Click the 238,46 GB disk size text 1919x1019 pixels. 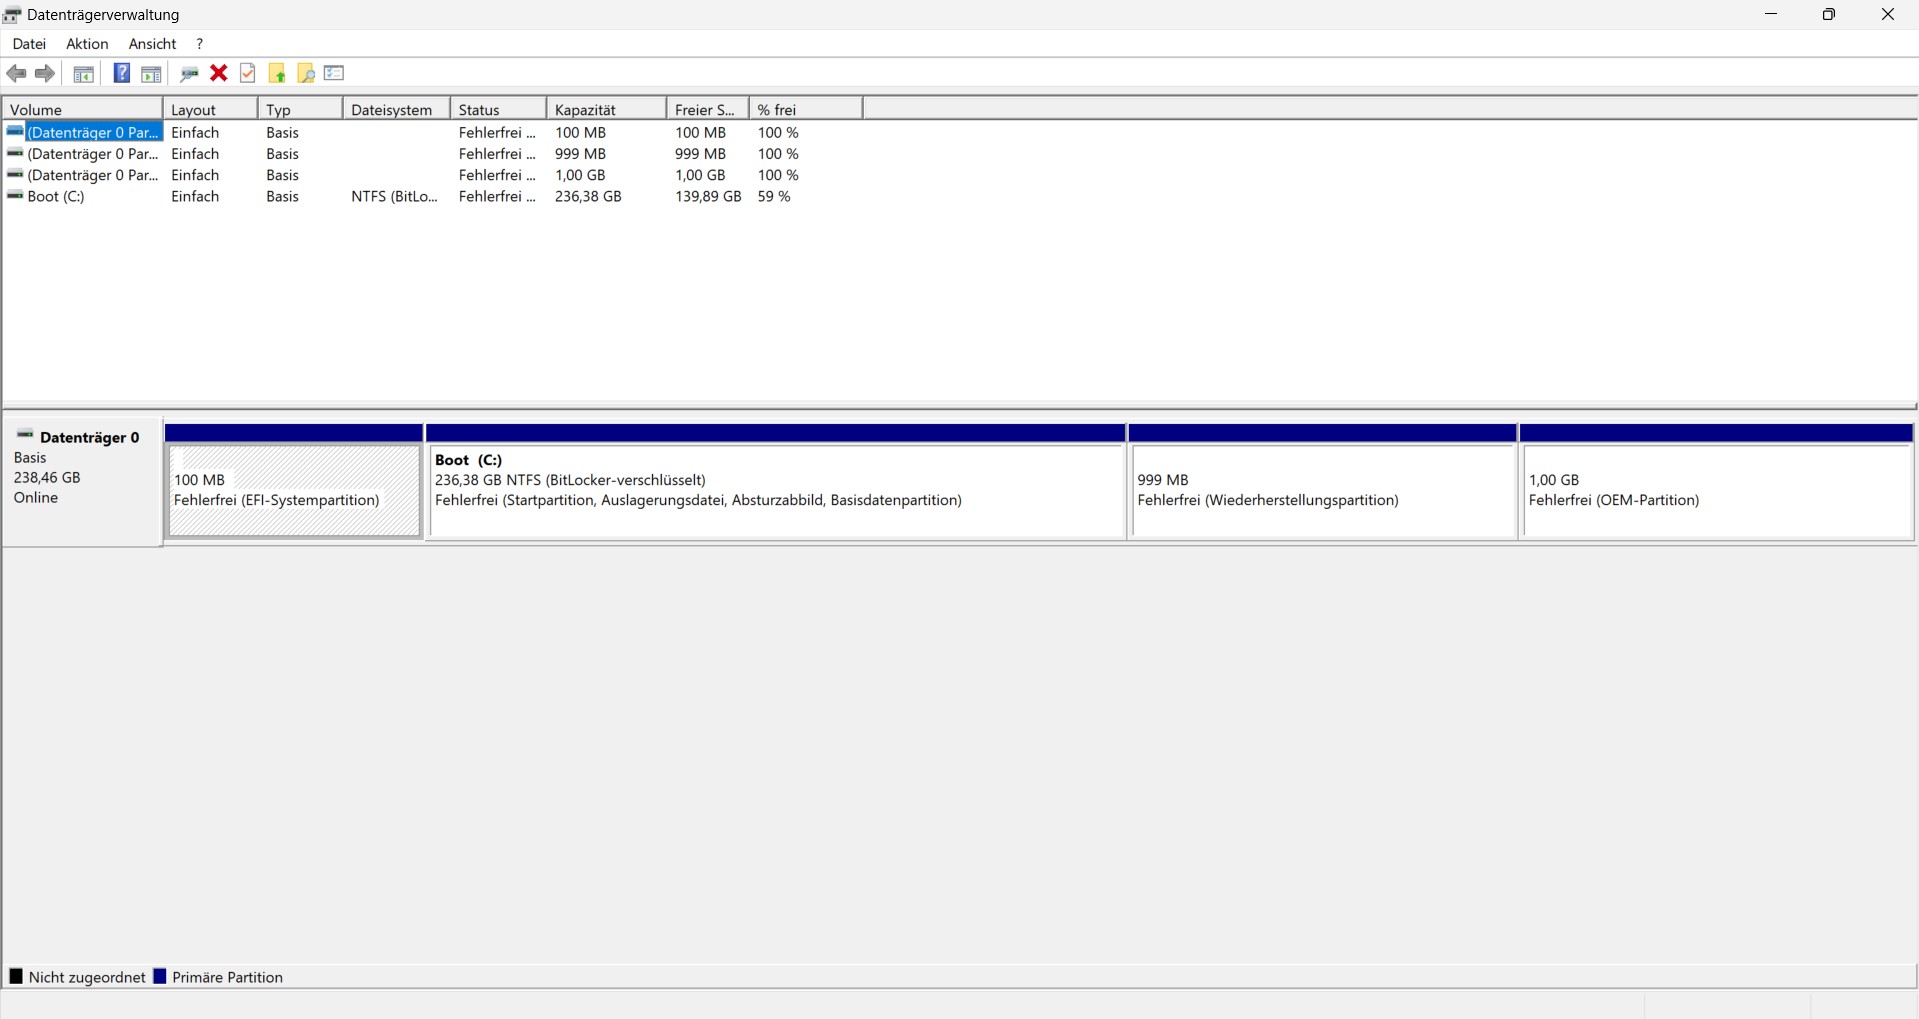click(47, 477)
